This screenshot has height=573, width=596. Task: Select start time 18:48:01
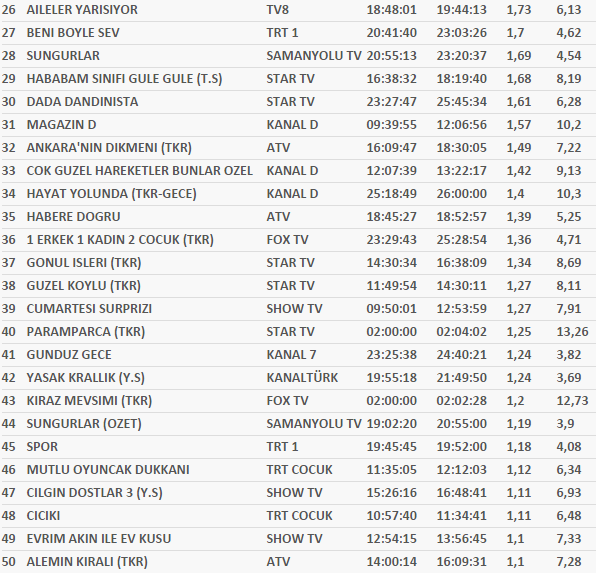(392, 10)
